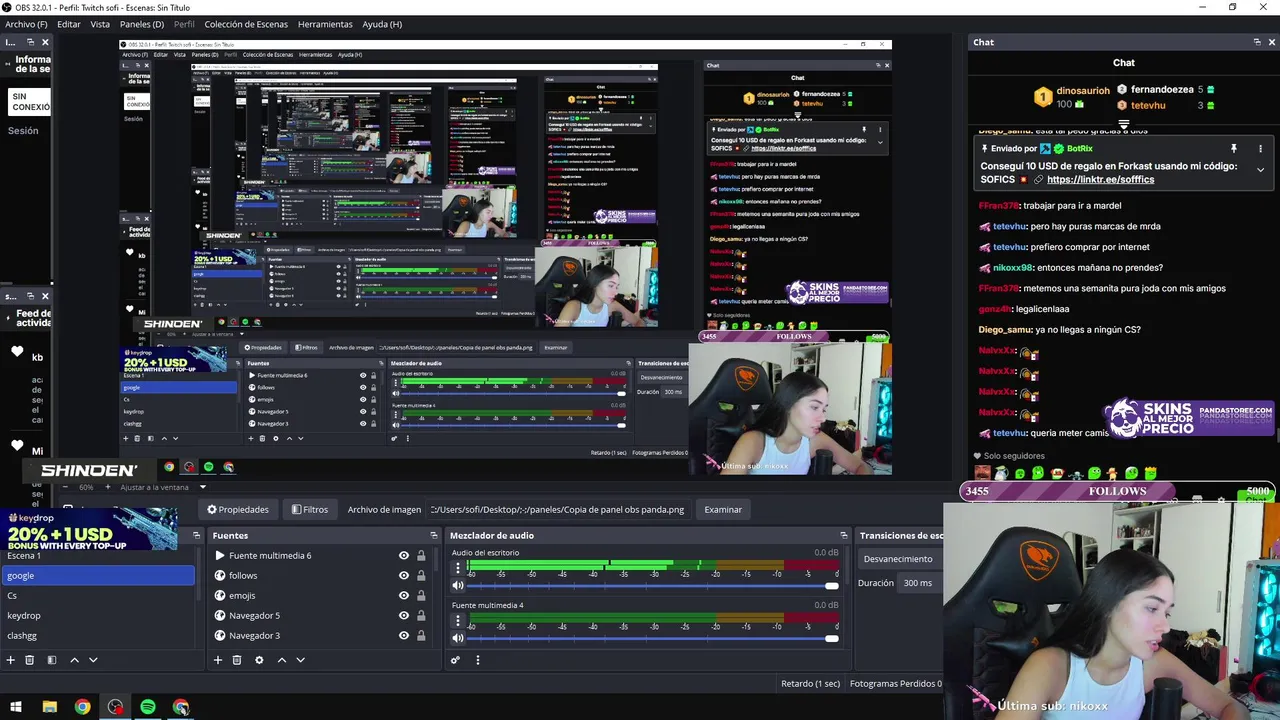Image resolution: width=1280 pixels, height=720 pixels.
Task: Hide the follows source
Action: [x=404, y=576]
